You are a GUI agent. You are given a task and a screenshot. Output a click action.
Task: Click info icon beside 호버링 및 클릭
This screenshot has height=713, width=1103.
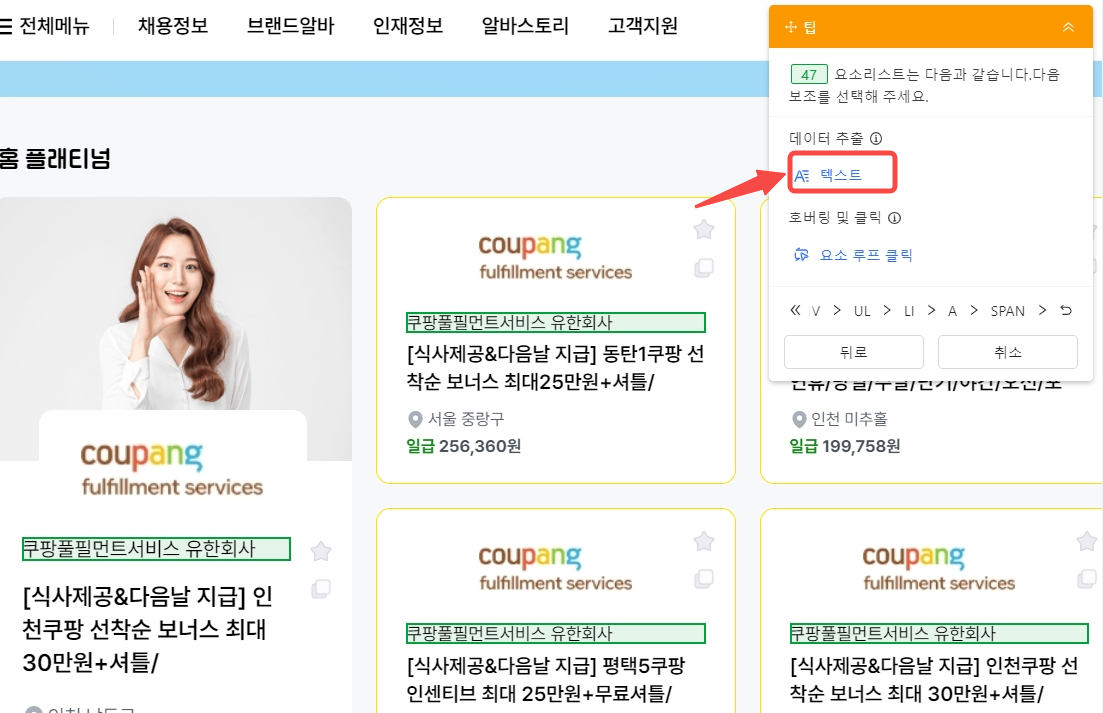(895, 218)
